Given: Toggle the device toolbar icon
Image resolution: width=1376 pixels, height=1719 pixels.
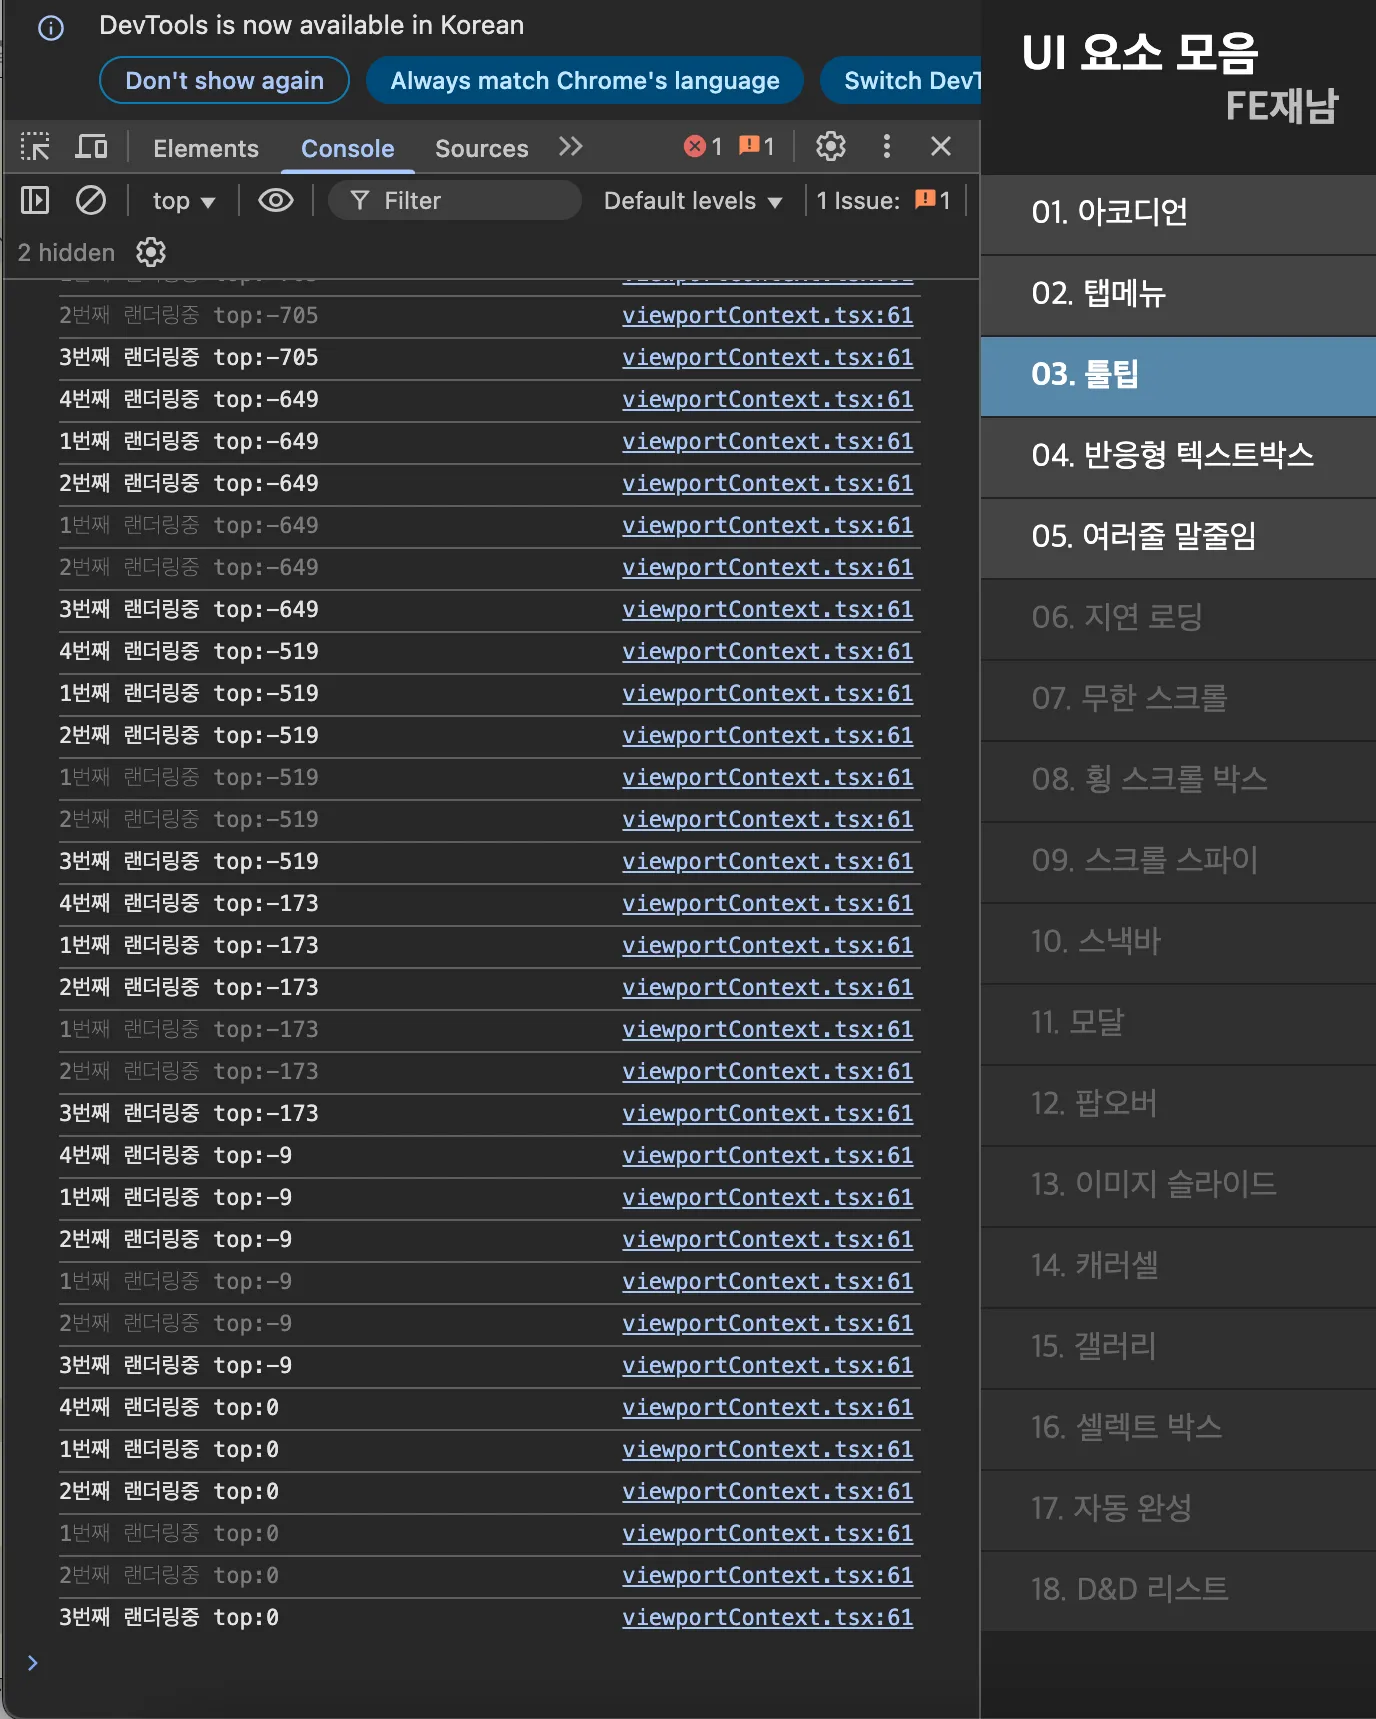Looking at the screenshot, I should (92, 147).
